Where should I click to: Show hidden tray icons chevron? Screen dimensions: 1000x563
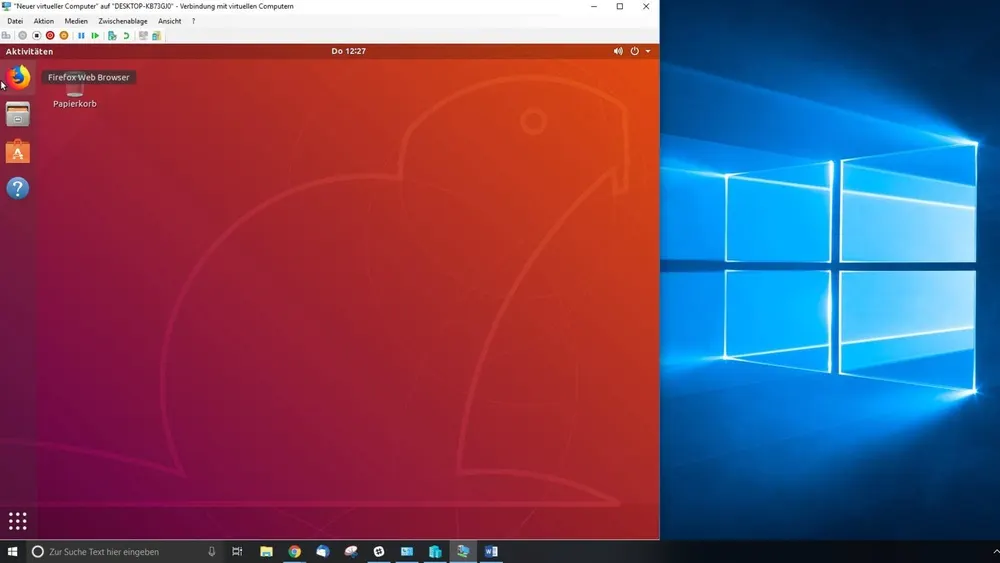(x=996, y=552)
